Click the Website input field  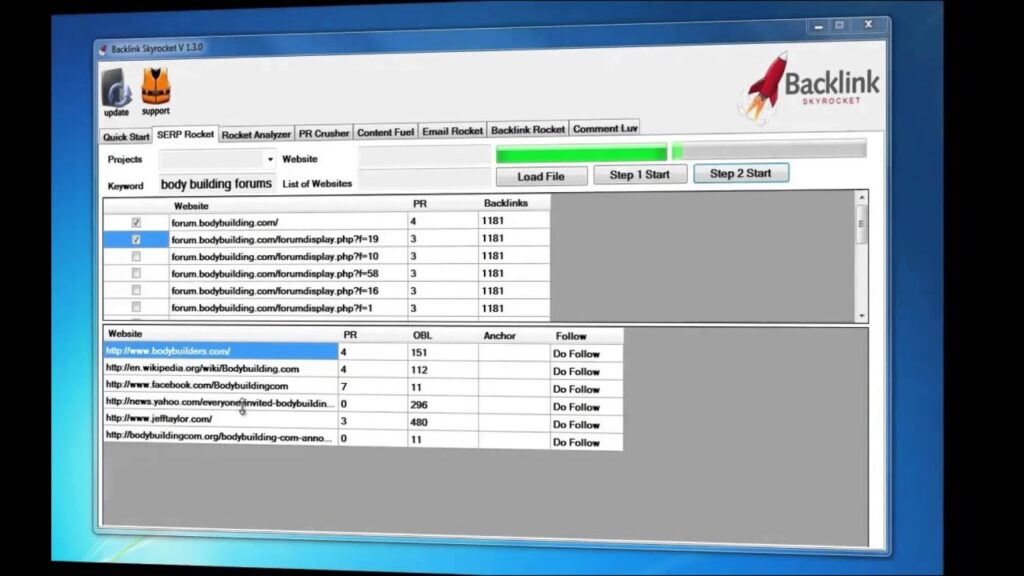pyautogui.click(x=424, y=156)
